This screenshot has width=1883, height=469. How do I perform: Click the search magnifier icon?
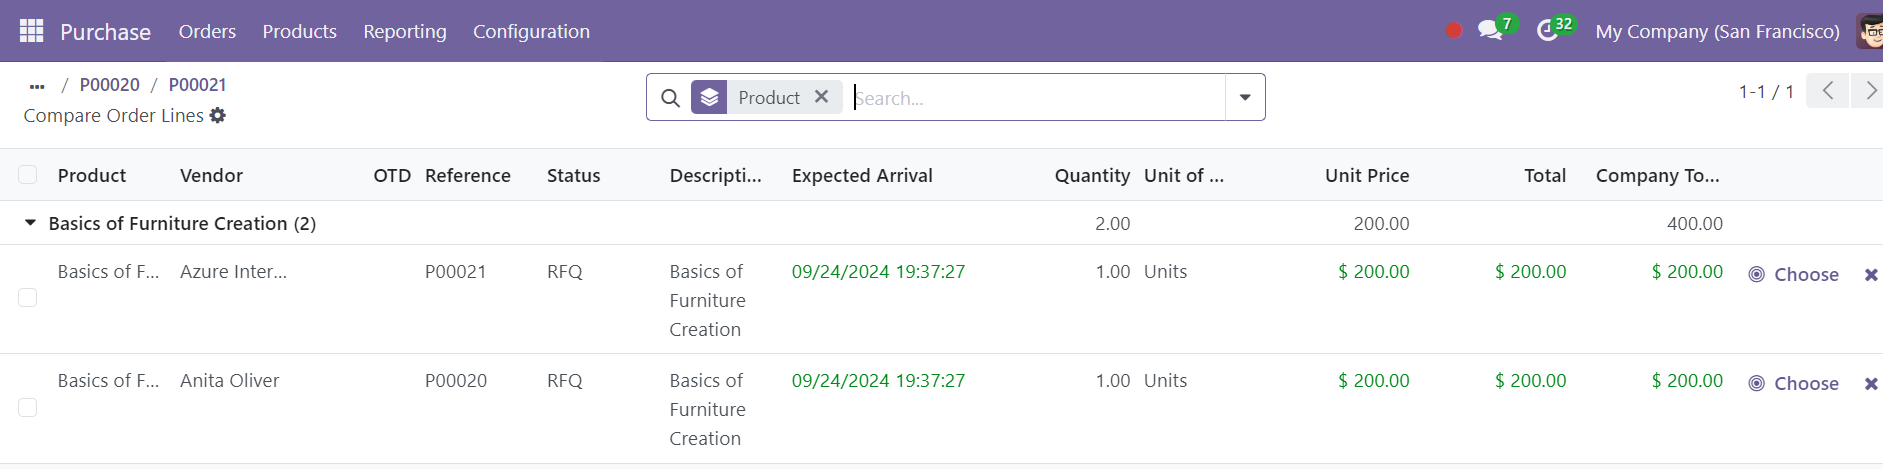click(x=670, y=98)
